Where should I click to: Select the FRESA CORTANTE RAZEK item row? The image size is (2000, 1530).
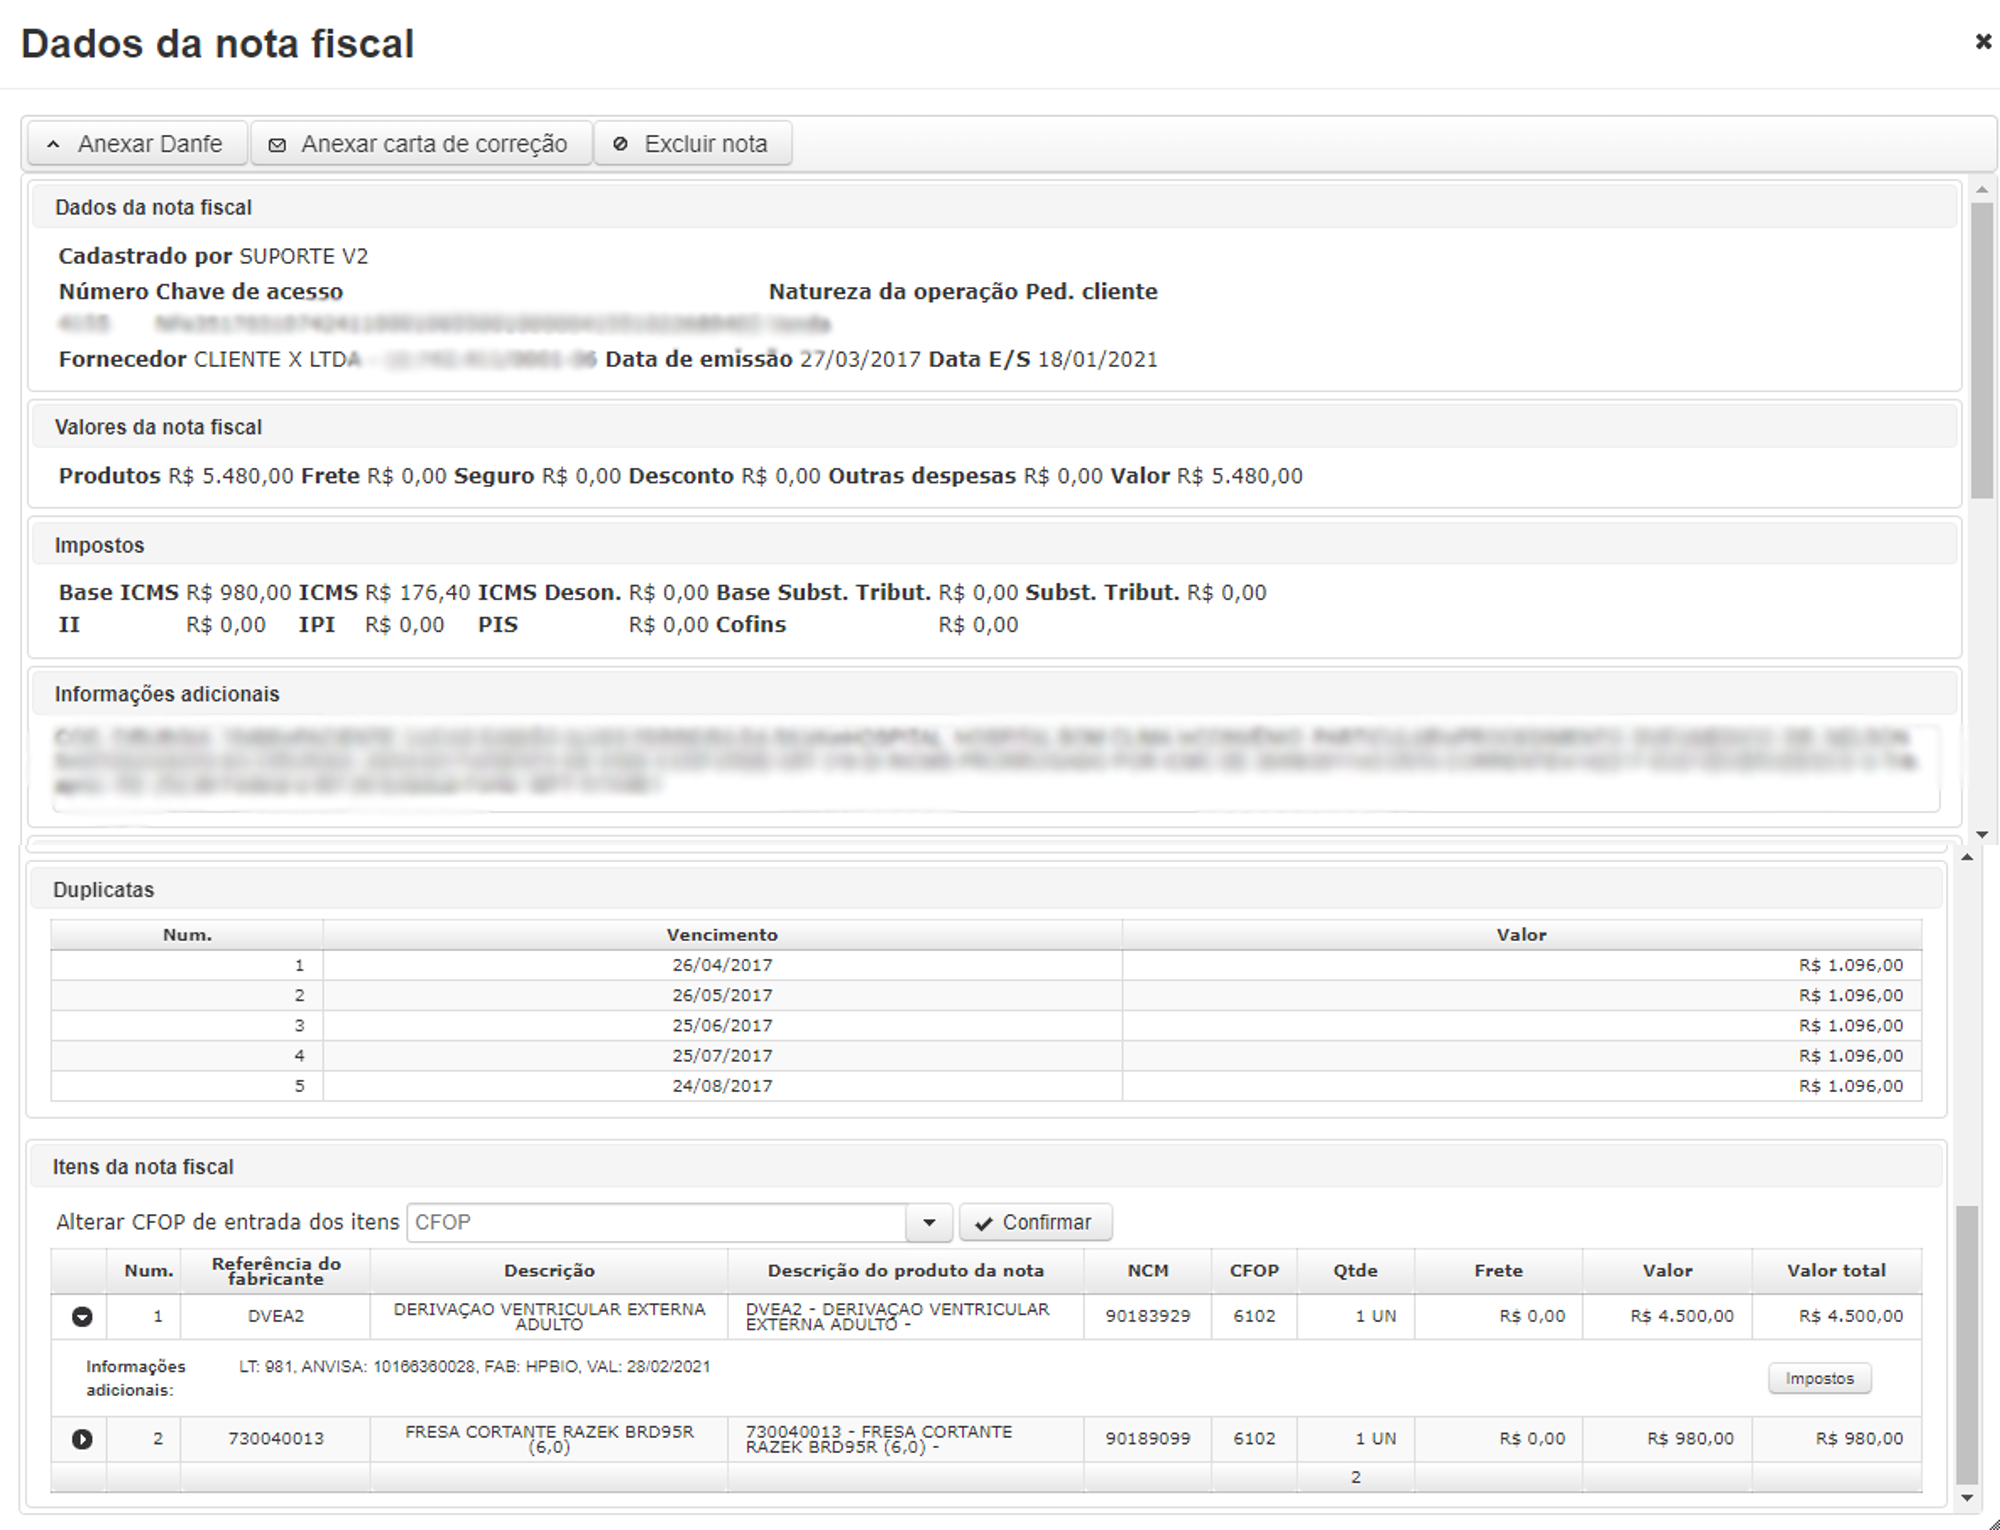click(x=986, y=1439)
